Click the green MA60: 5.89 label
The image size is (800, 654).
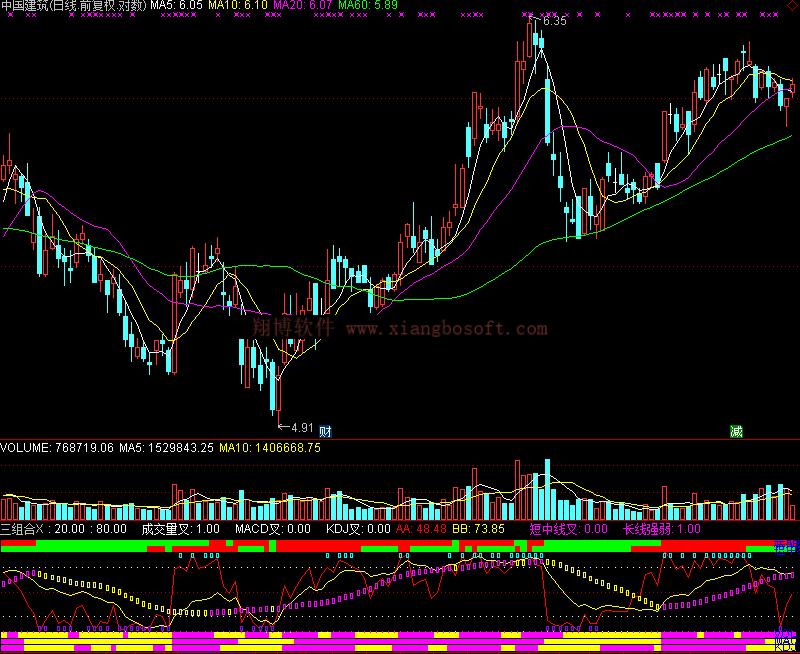(368, 6)
